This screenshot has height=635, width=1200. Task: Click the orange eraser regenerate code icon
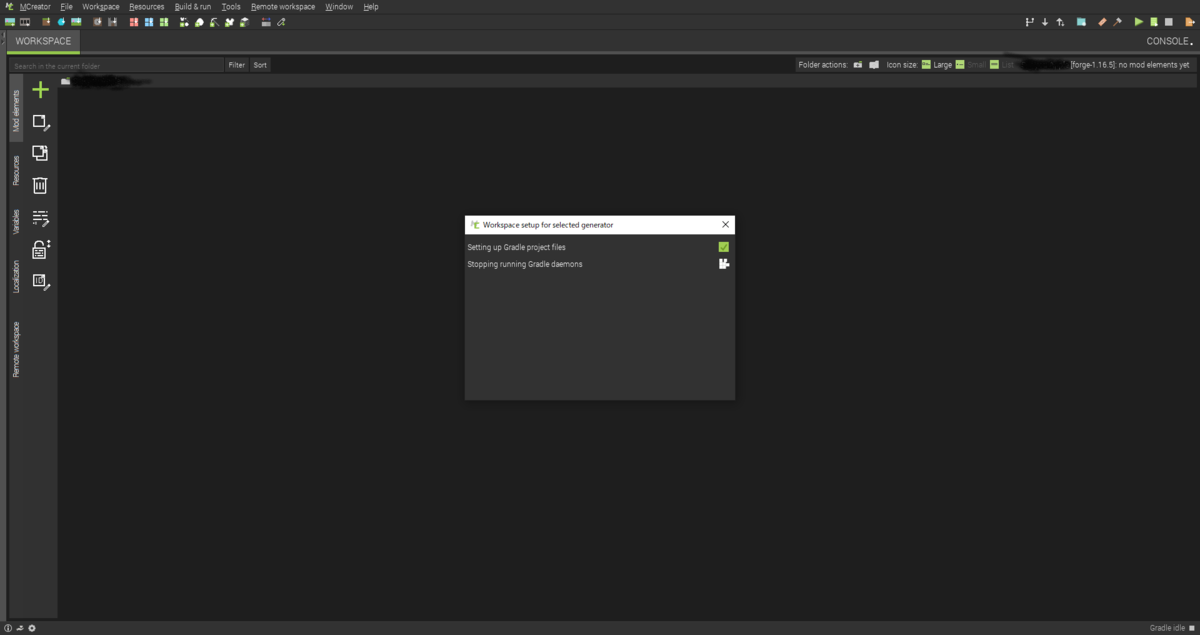point(1102,22)
